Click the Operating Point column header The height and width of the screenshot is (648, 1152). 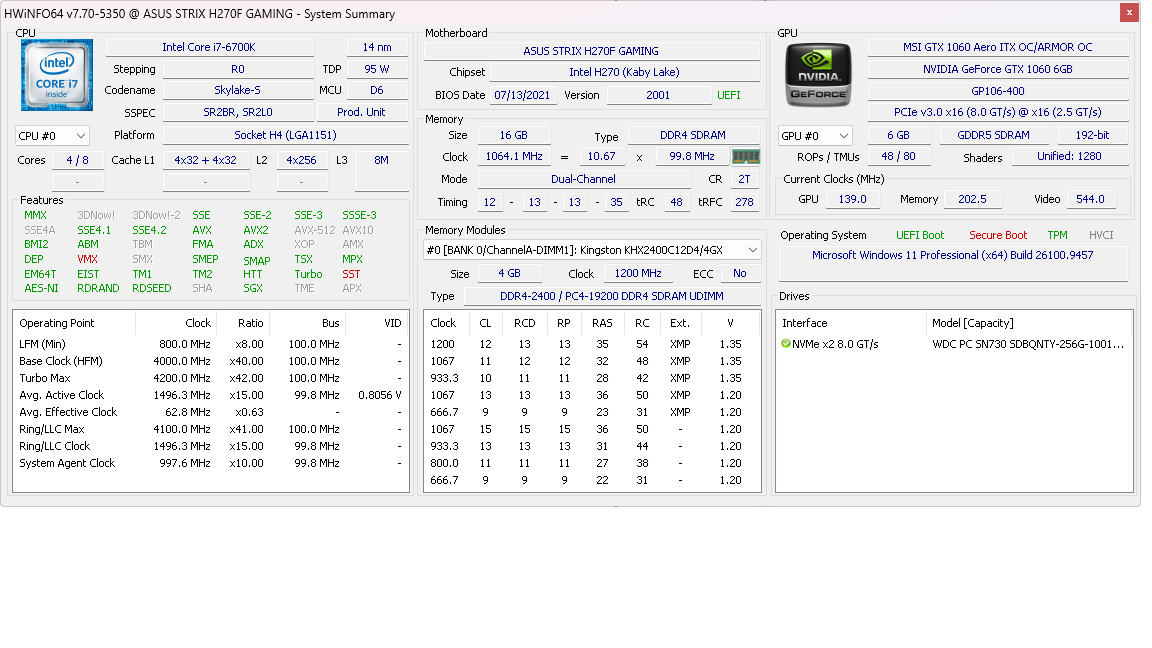(74, 323)
